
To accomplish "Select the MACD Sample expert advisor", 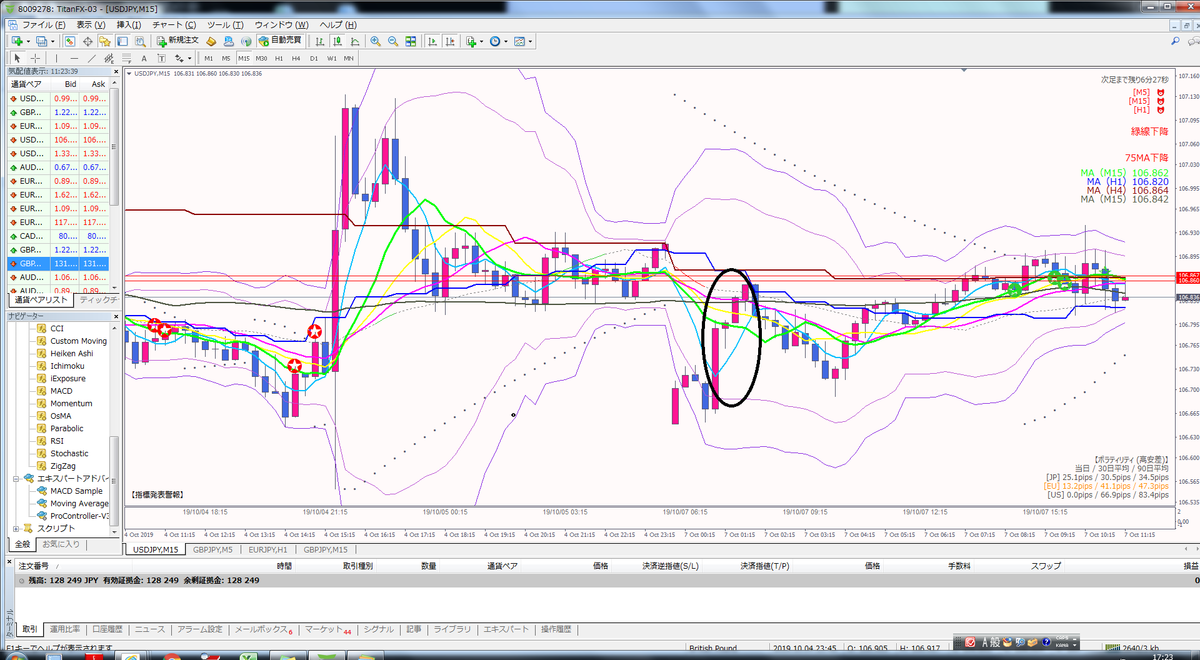I will tap(76, 491).
